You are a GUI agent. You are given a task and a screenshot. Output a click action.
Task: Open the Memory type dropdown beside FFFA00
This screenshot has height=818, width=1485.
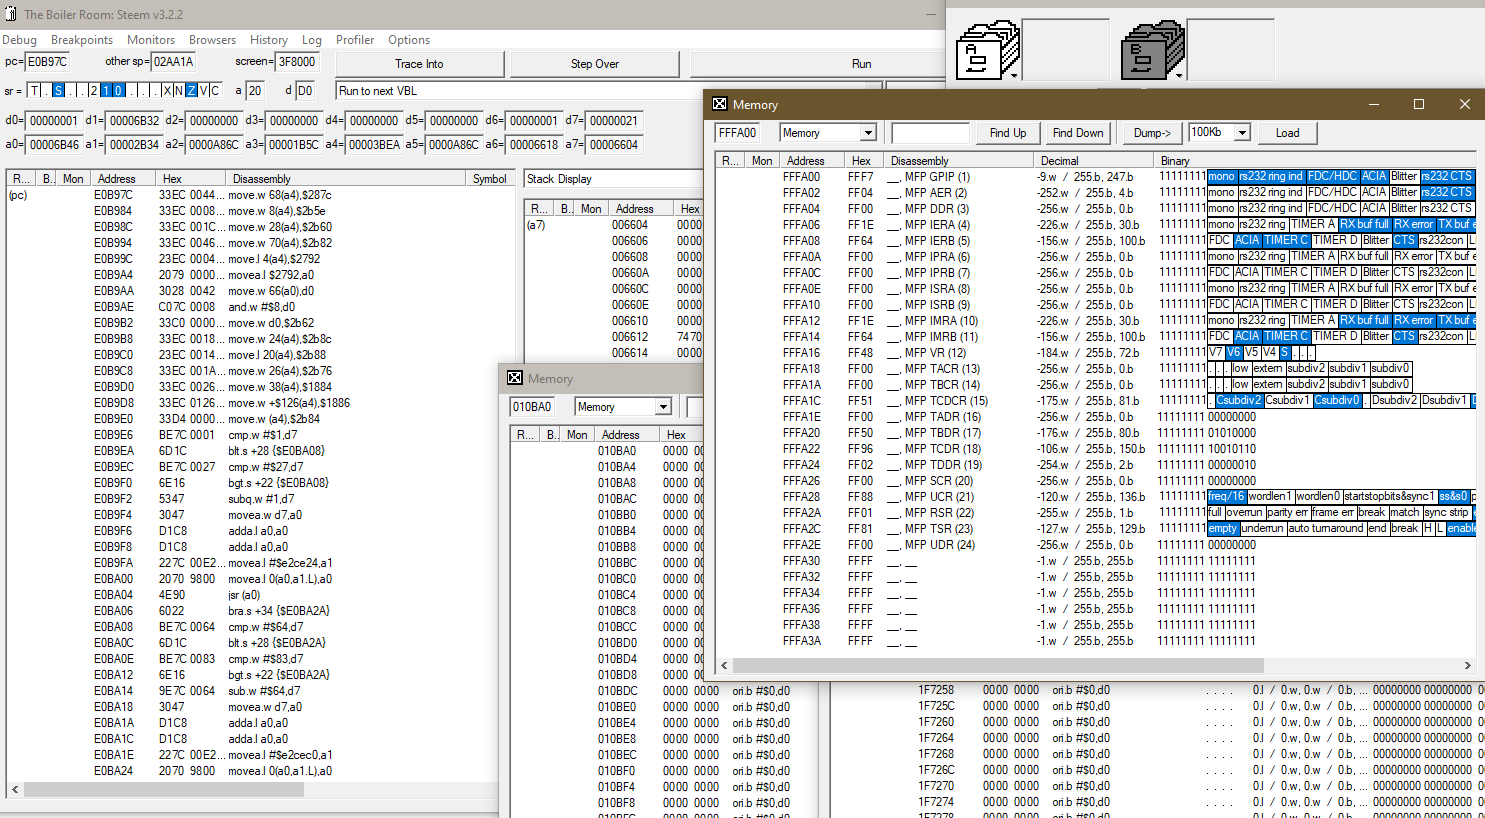(867, 133)
